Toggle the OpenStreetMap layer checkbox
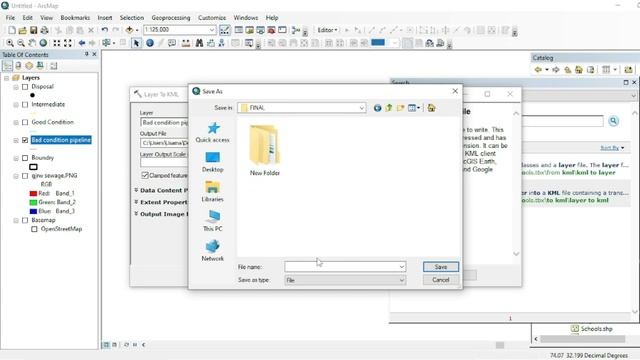640x360 pixels. [34, 229]
